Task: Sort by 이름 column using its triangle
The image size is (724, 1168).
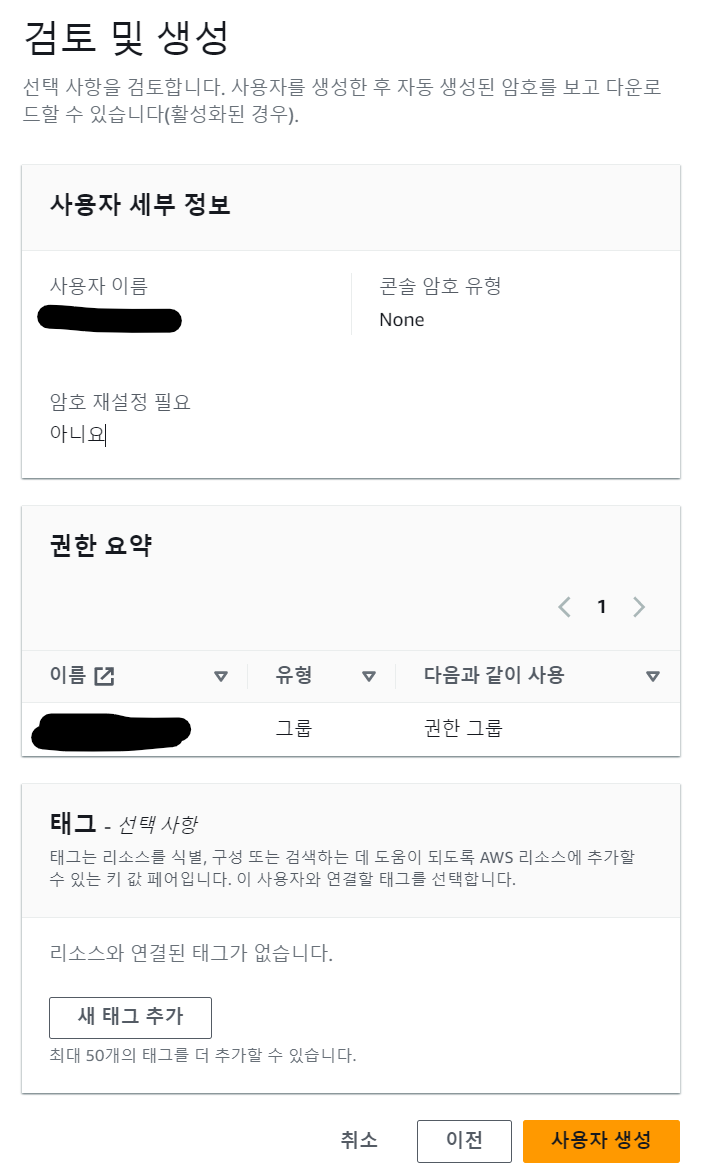Action: (221, 676)
